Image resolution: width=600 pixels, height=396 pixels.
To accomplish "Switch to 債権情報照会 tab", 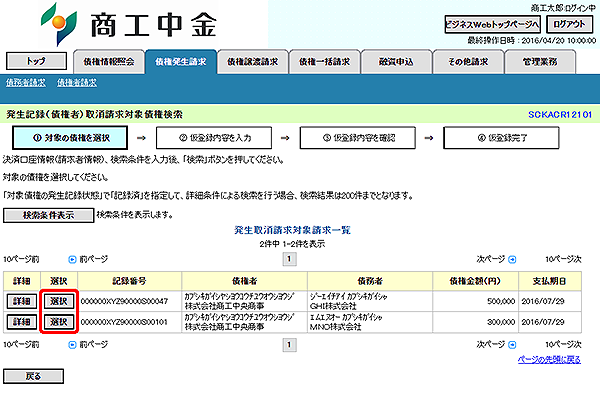I will pyautogui.click(x=109, y=62).
